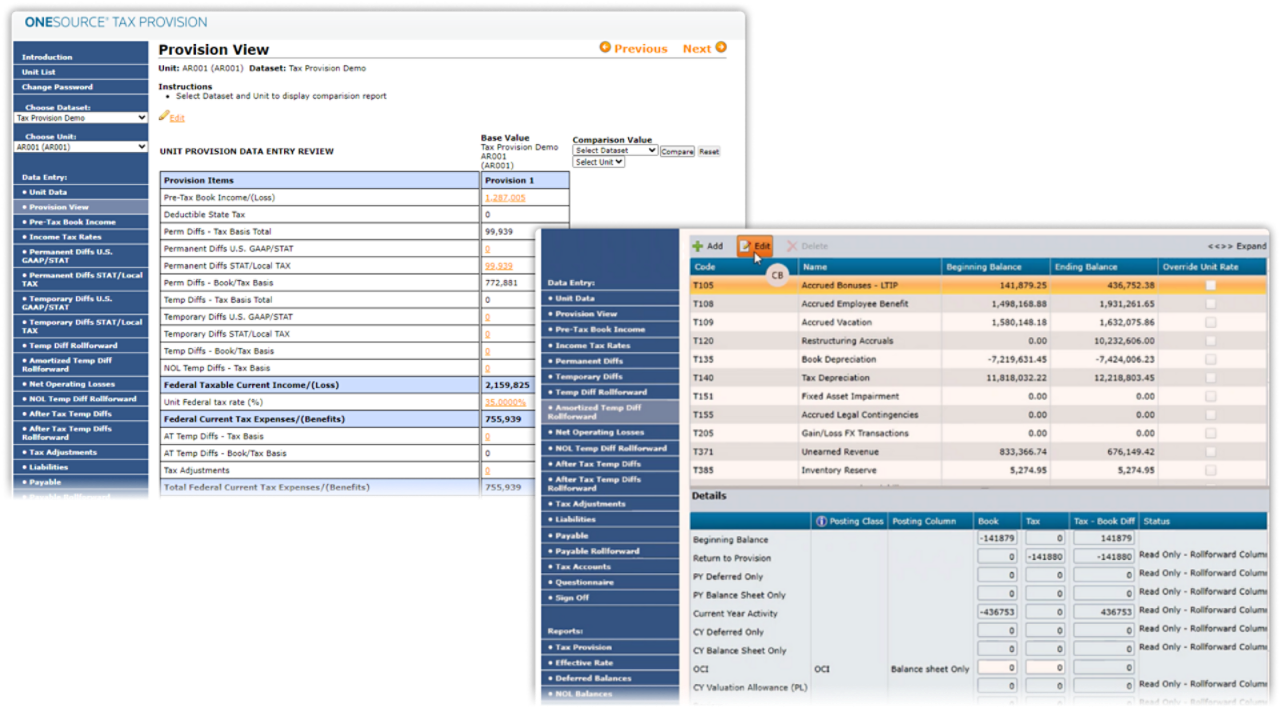Screen dimensions: 1280x720
Task: Click the orange Next arrow icon
Action: point(721,48)
